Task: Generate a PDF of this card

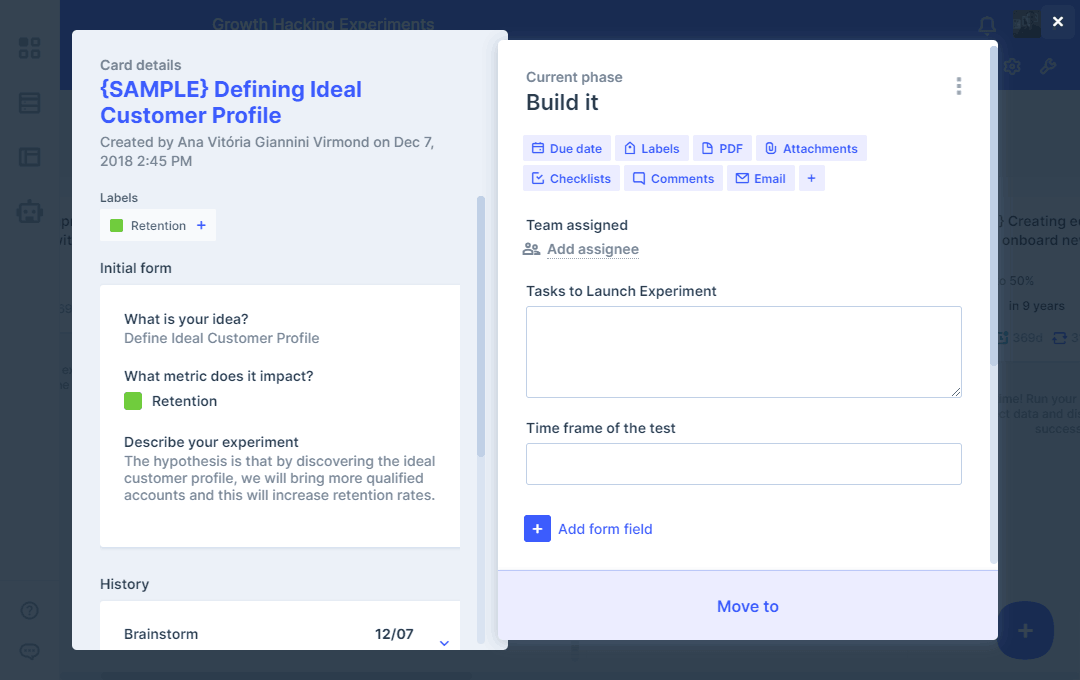Action: pyautogui.click(x=721, y=148)
